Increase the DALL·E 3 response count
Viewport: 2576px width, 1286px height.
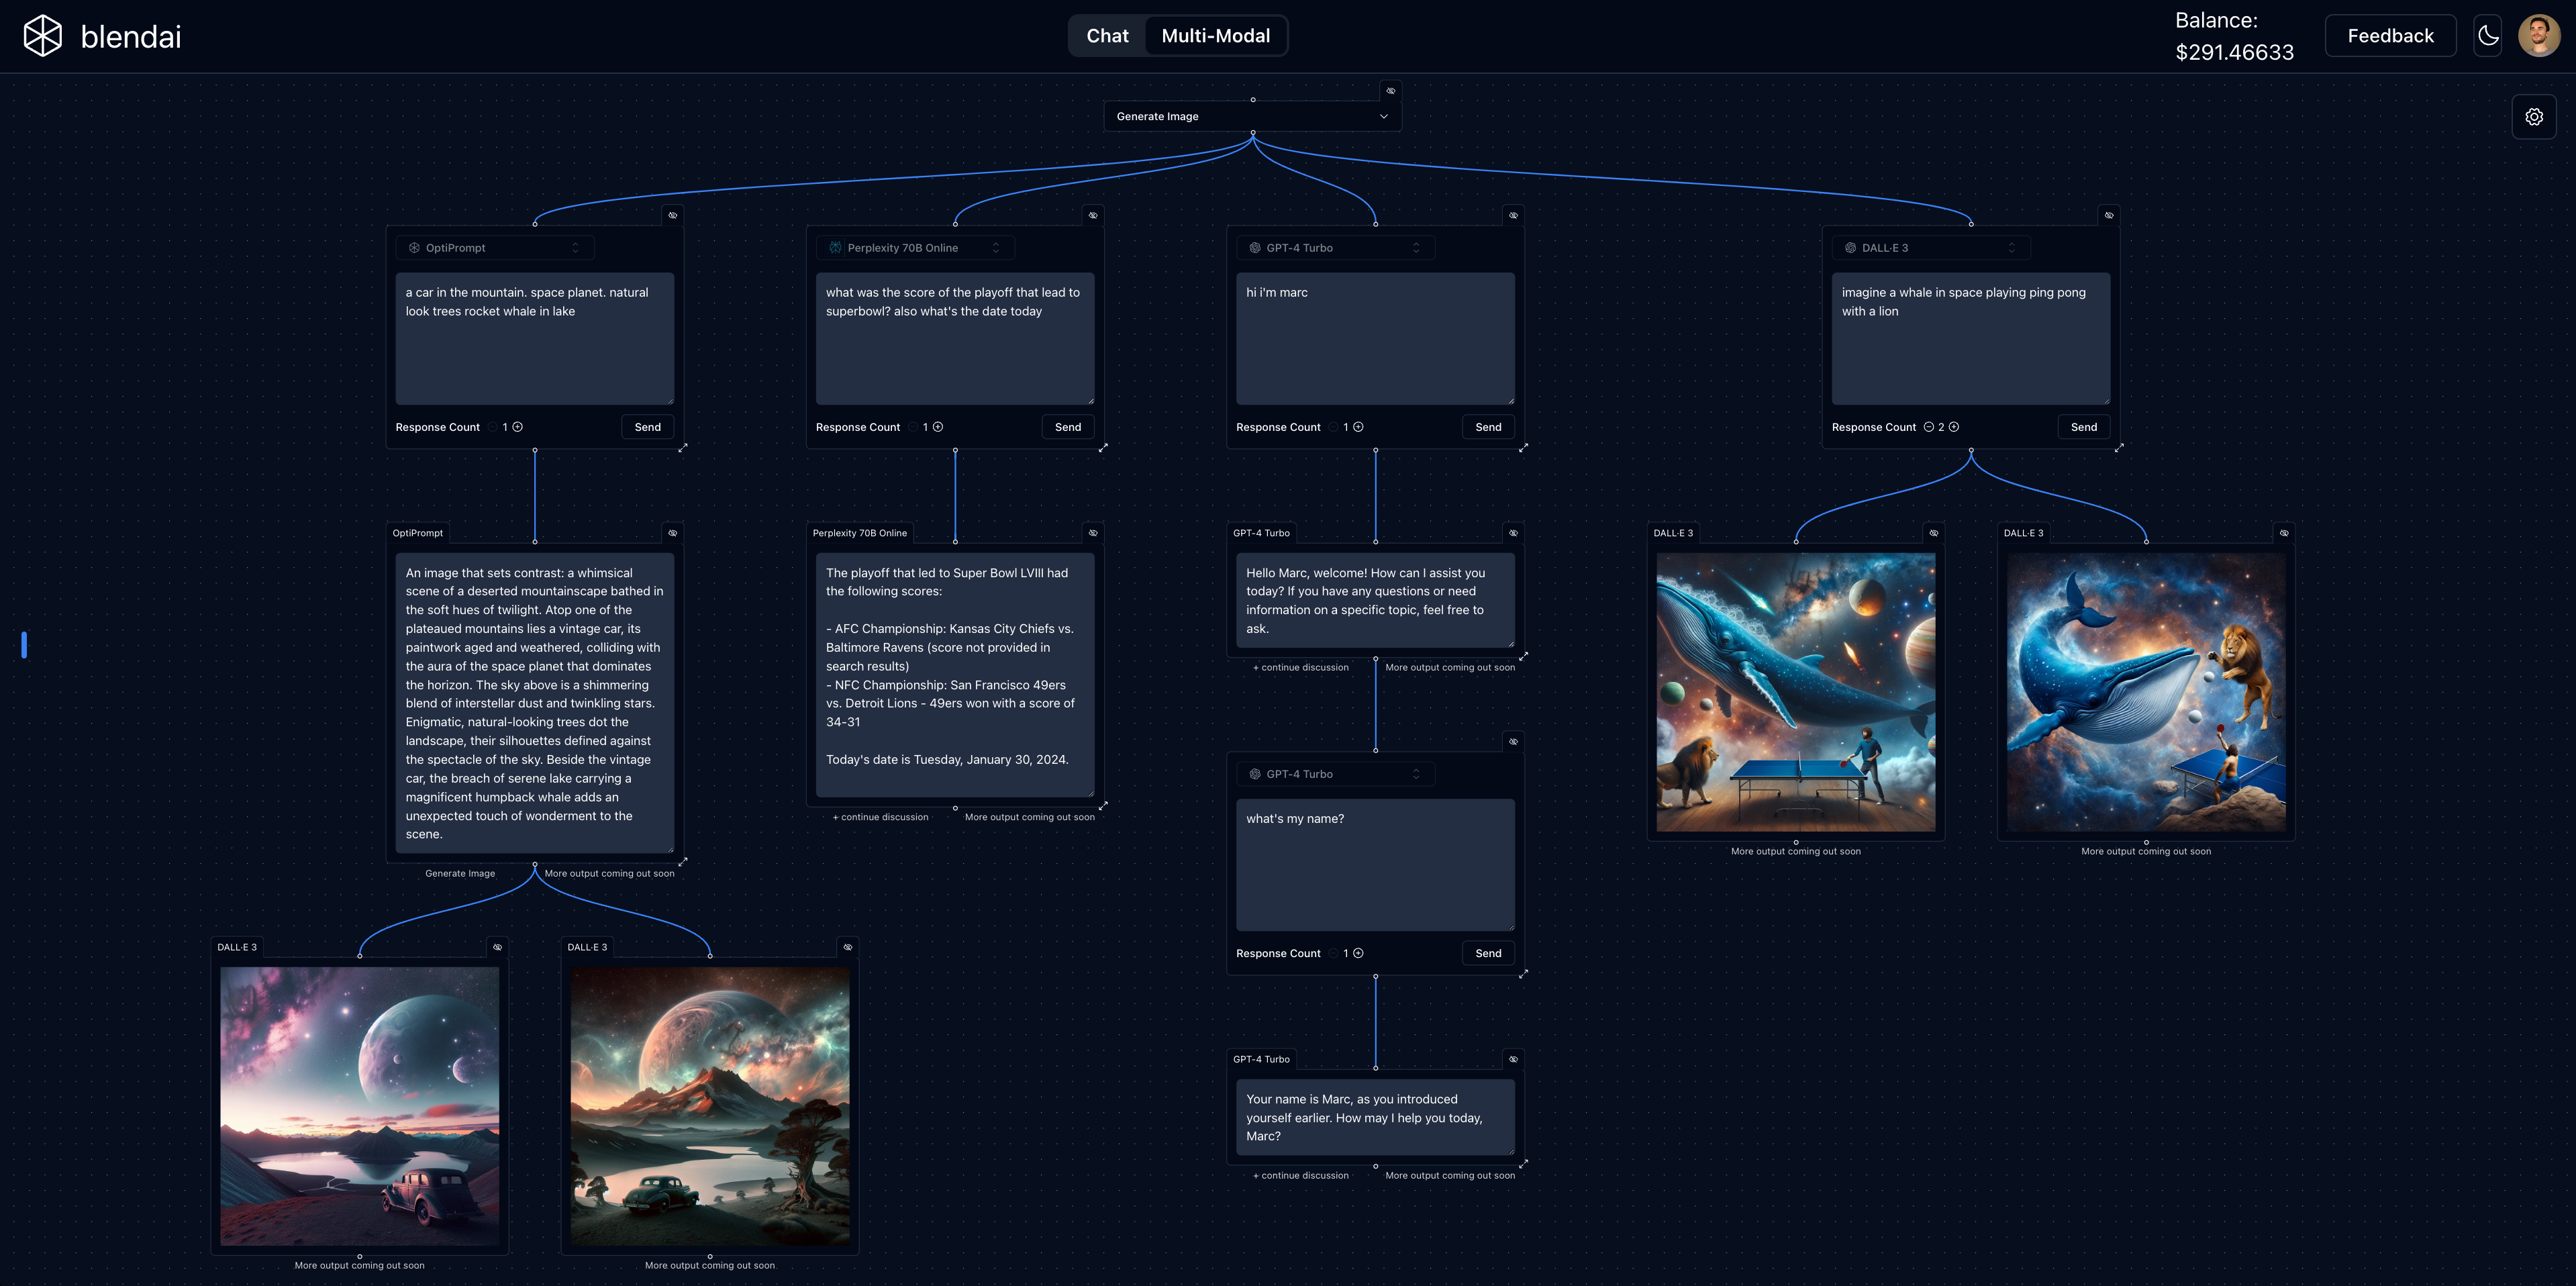coord(1954,427)
